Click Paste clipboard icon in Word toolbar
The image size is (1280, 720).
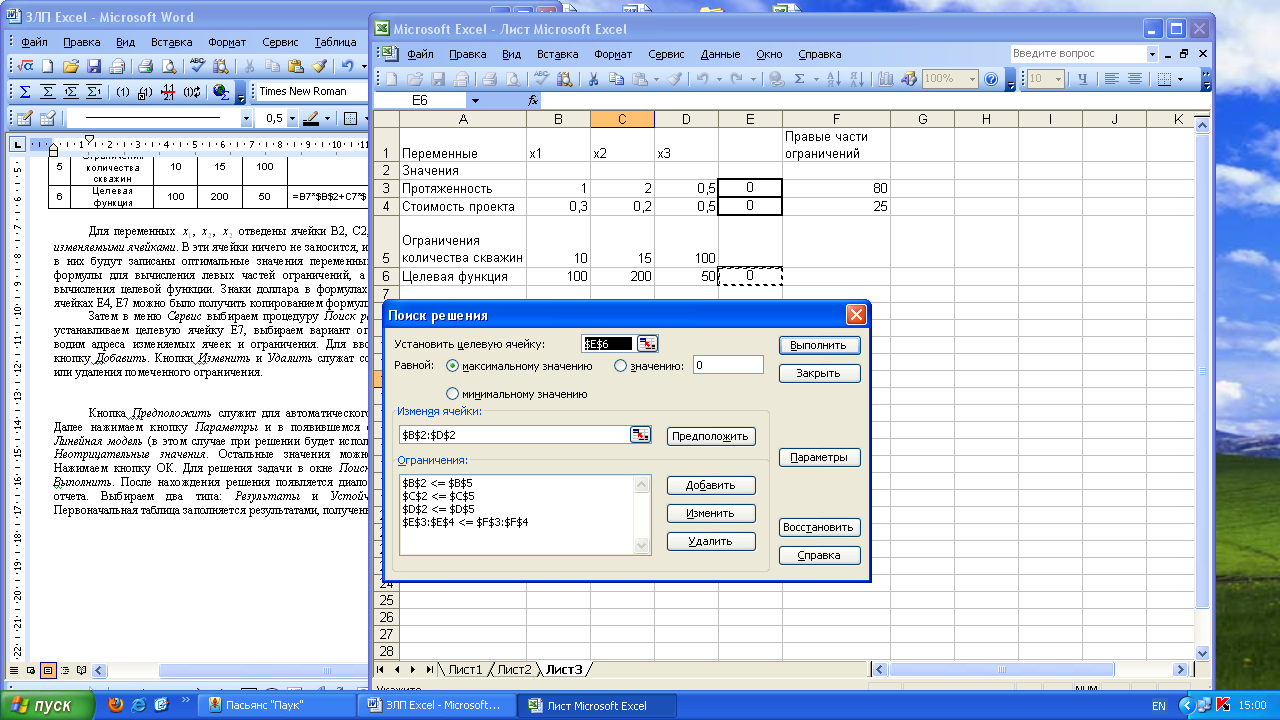295,66
